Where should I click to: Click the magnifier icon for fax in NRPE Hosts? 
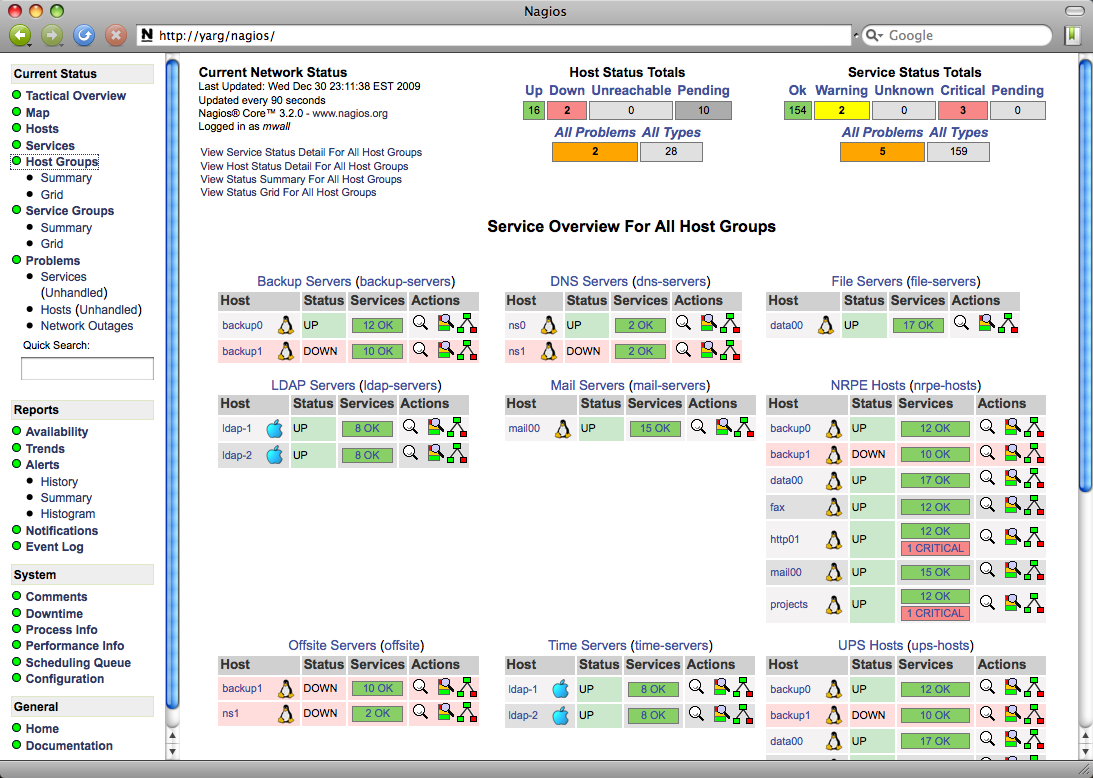(x=987, y=506)
